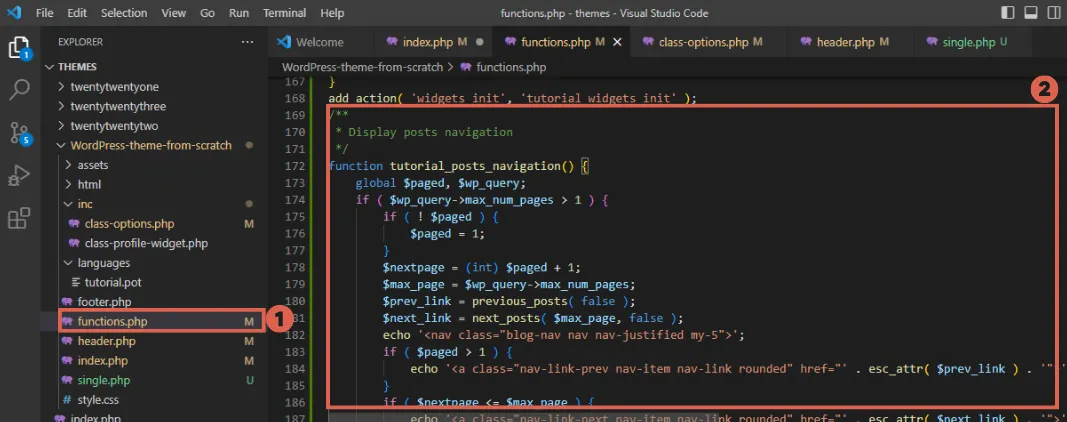Screen dimensions: 1067x422
Task: Open Explorer's more actions ellipsis
Action: coord(247,42)
